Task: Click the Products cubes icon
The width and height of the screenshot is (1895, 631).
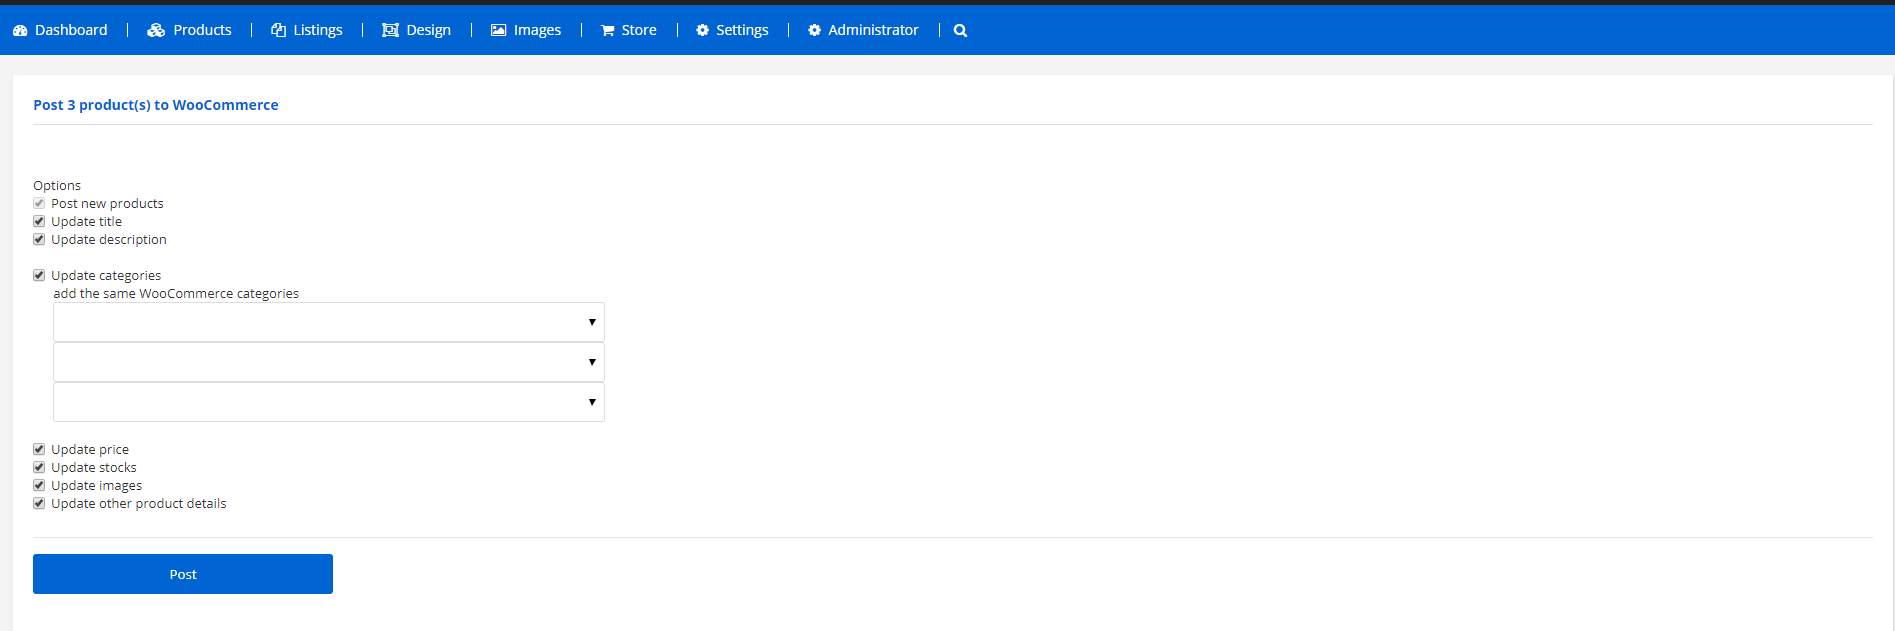Action: click(156, 30)
